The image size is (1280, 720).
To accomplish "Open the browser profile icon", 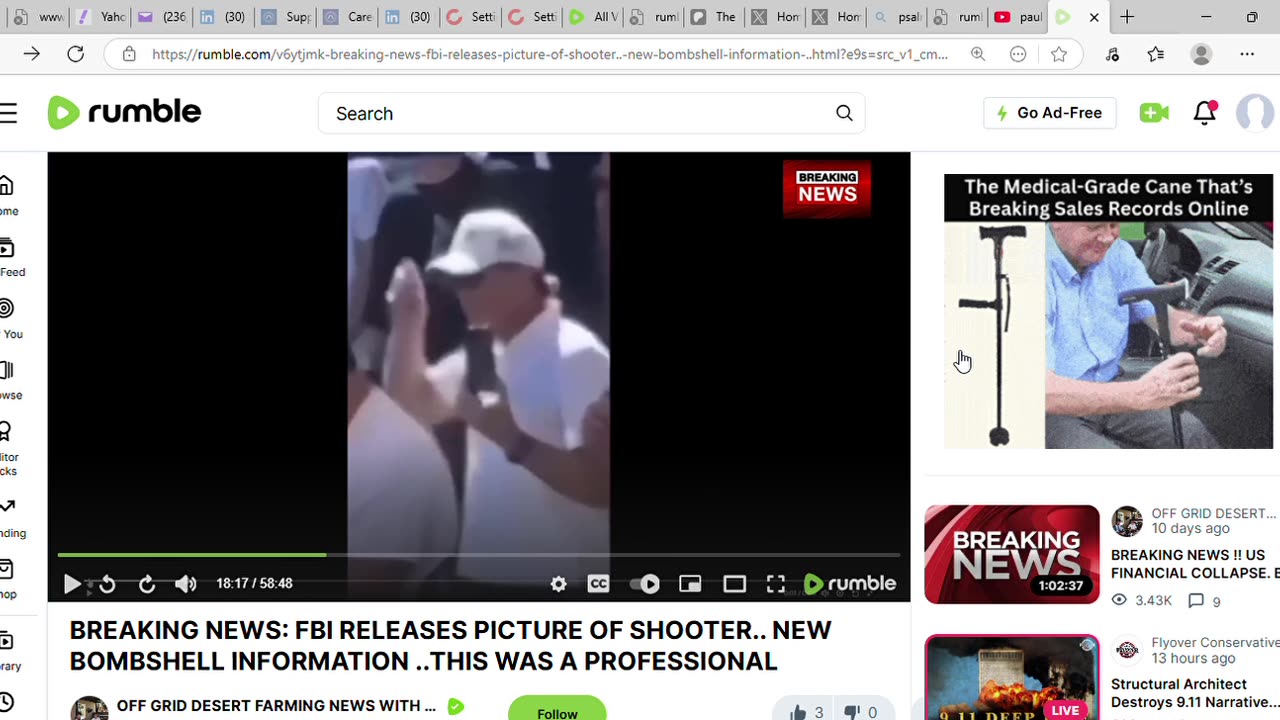I will (x=1202, y=54).
